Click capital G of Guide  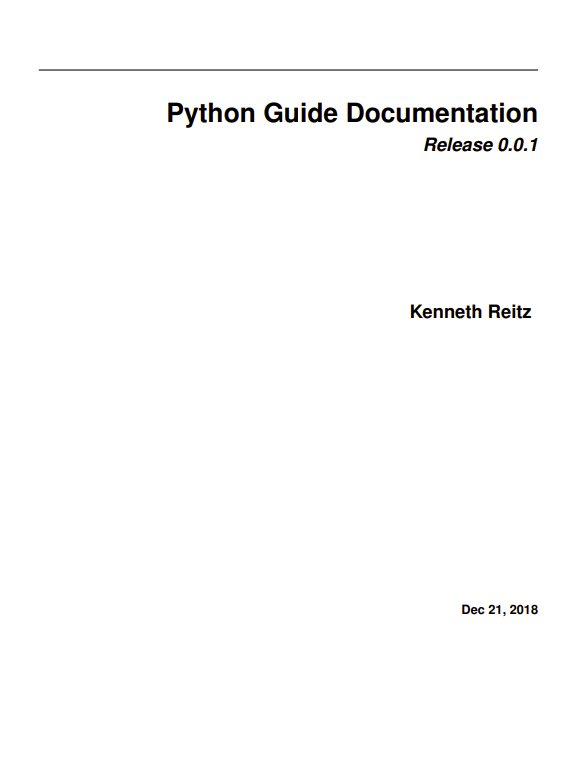point(273,113)
